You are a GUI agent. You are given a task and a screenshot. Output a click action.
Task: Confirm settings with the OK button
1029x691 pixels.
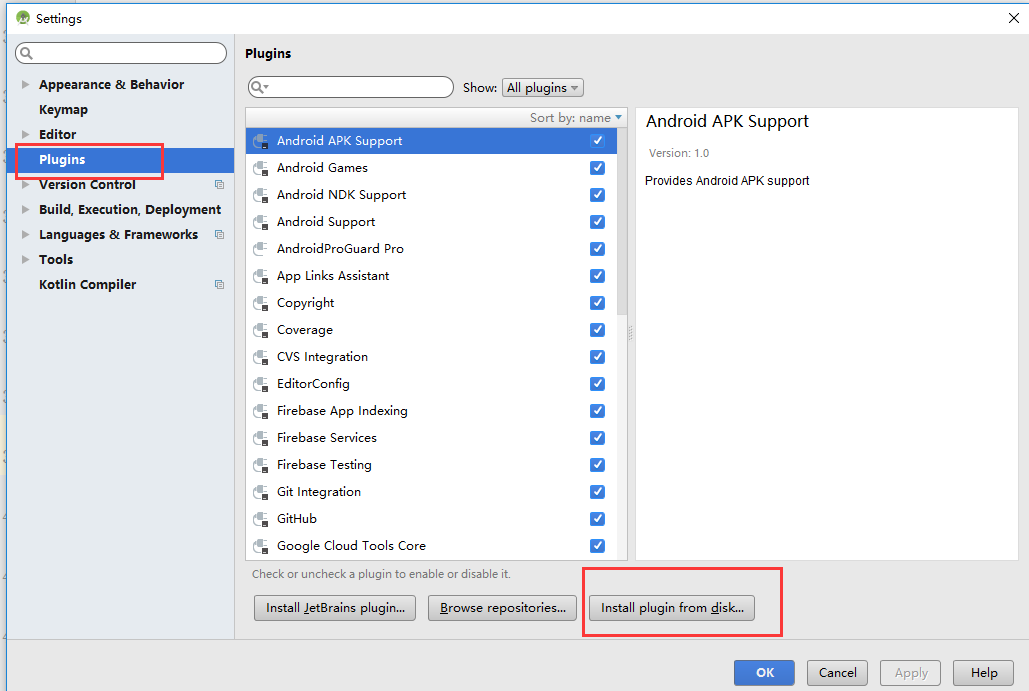[x=765, y=673]
